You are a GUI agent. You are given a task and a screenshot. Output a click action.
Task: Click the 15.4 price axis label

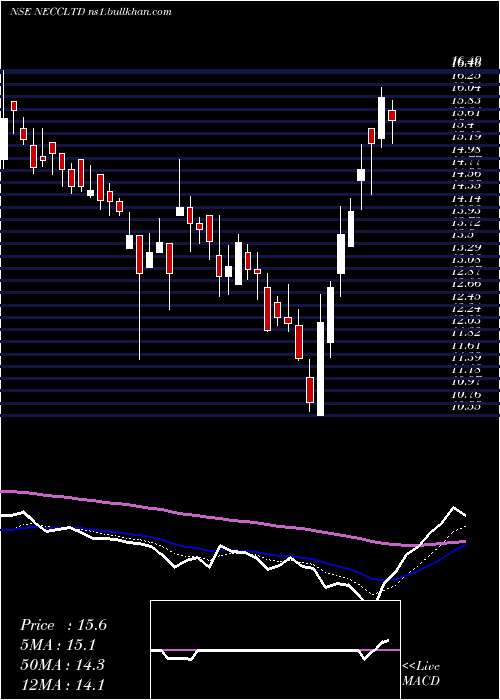pos(463,125)
